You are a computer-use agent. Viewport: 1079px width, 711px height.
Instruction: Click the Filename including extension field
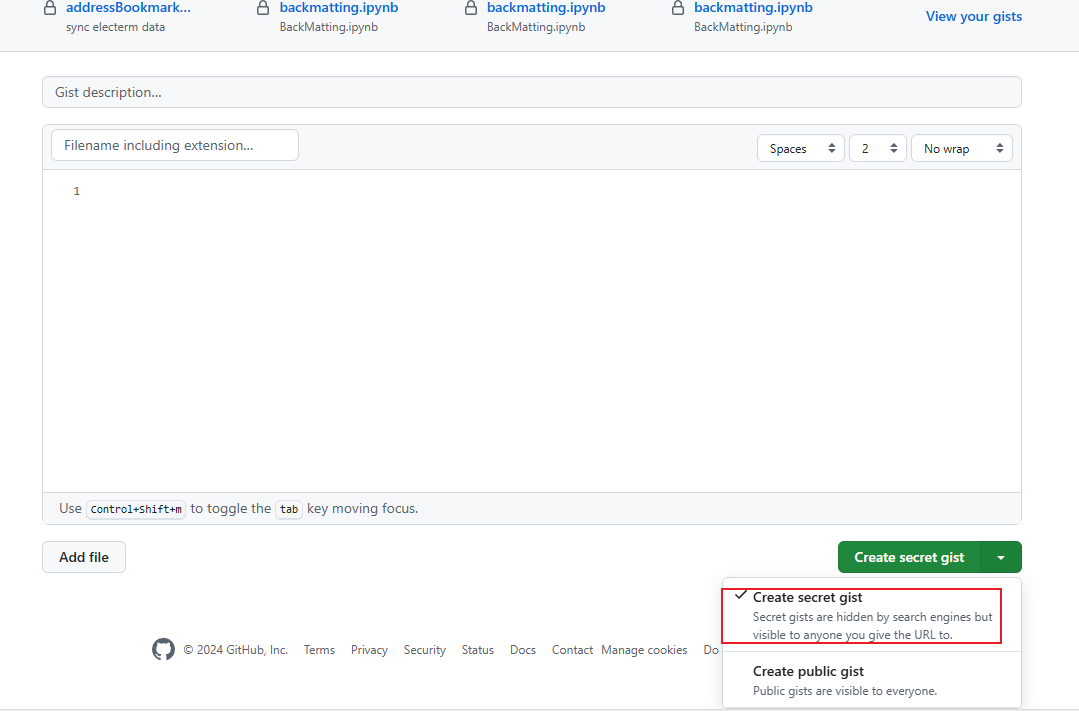175,145
